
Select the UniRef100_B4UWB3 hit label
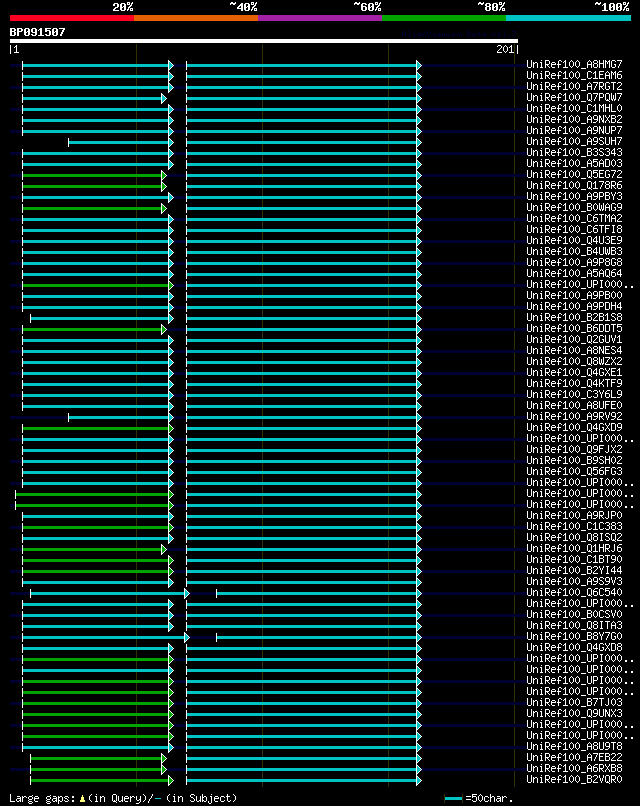(574, 251)
